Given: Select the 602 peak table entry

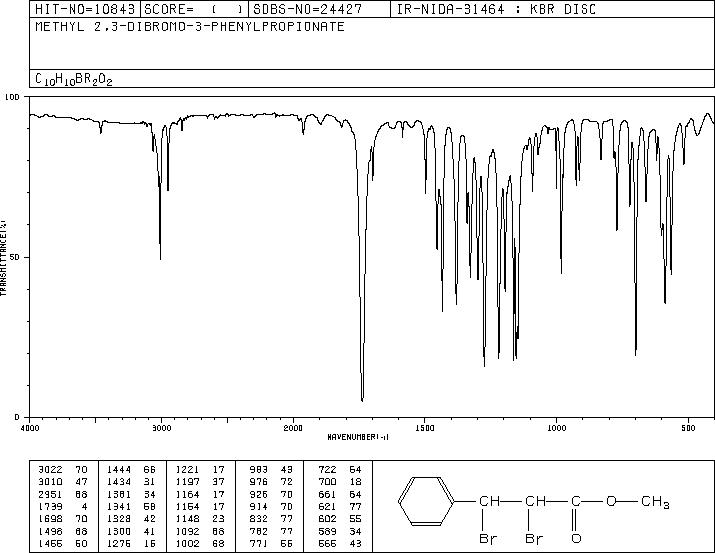Looking at the screenshot, I should (340, 519).
